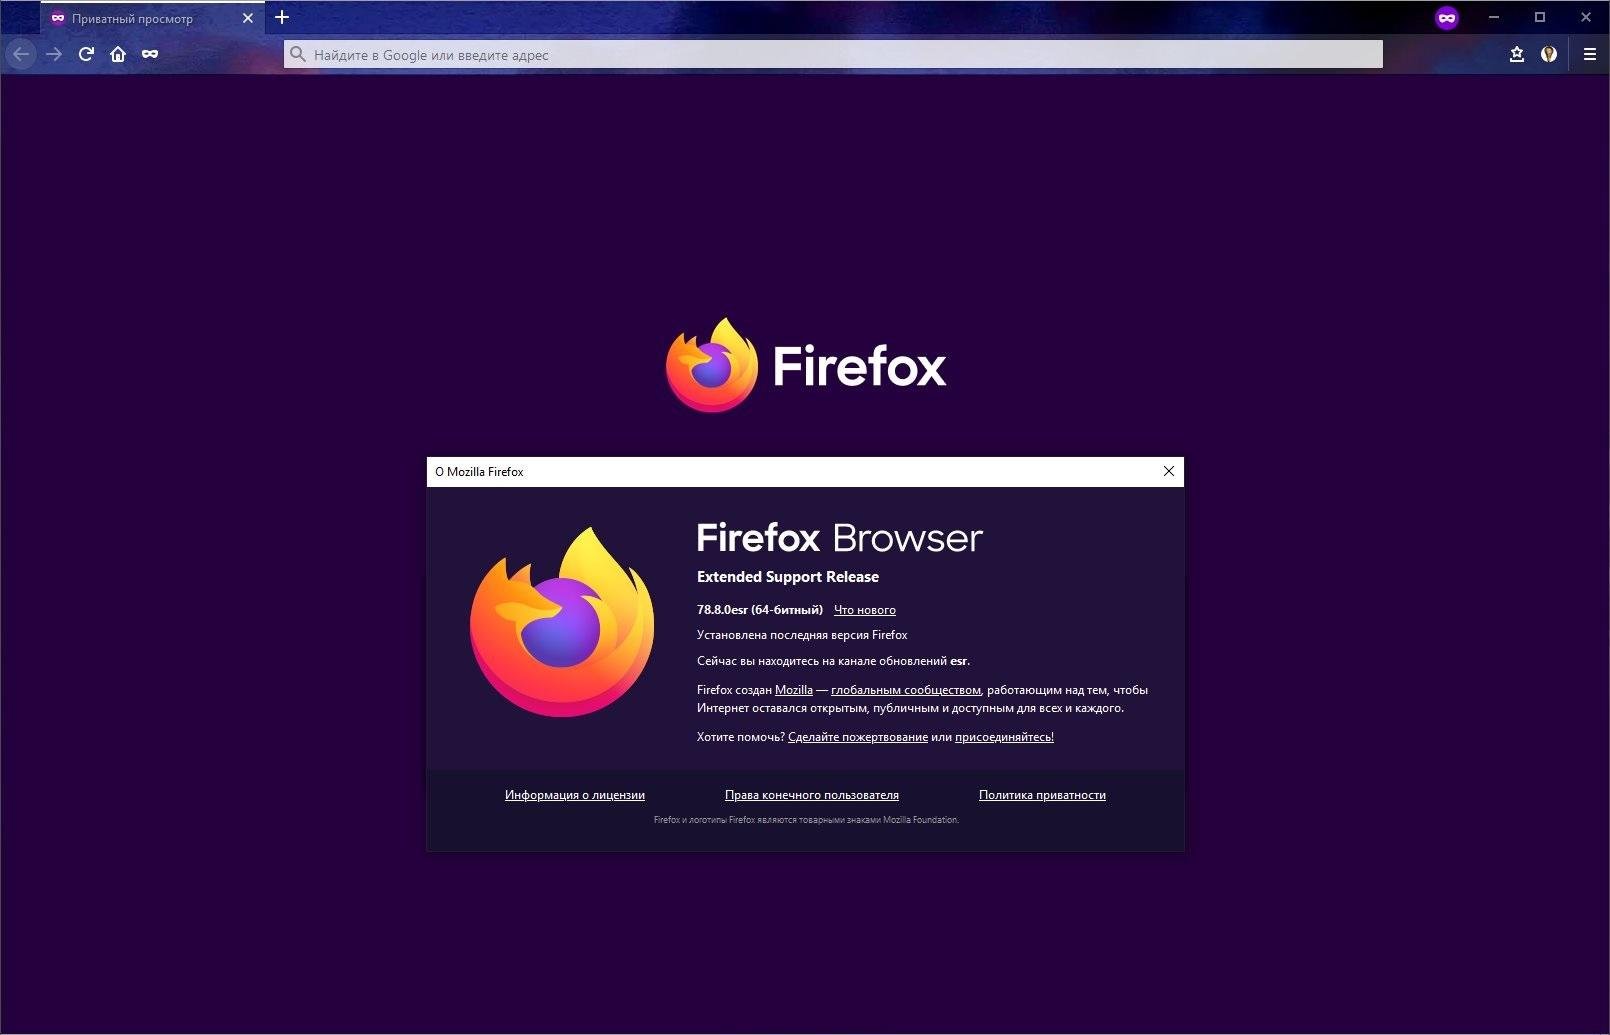Close the Приватный просмотр tab

point(248,18)
